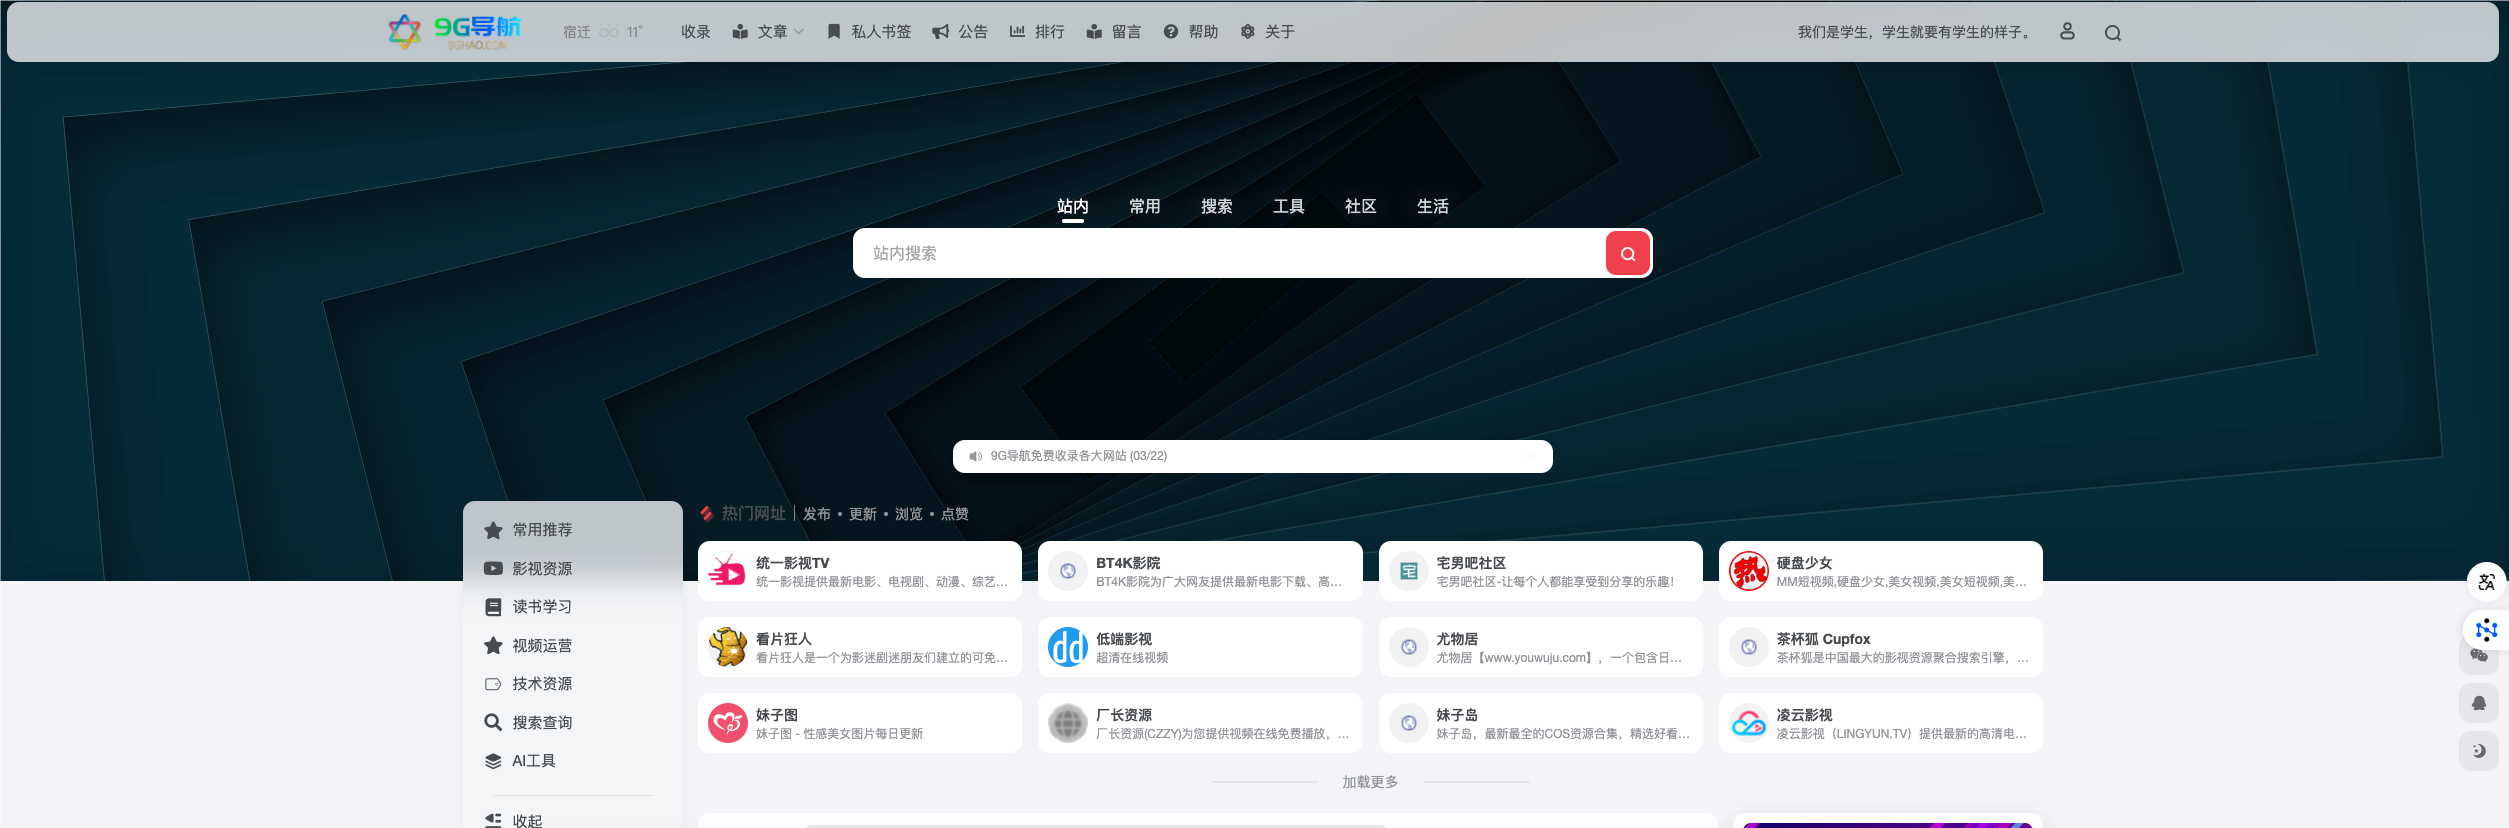The height and width of the screenshot is (828, 2509).
Task: Click the 宅男吧社区 green icon
Action: click(1409, 571)
